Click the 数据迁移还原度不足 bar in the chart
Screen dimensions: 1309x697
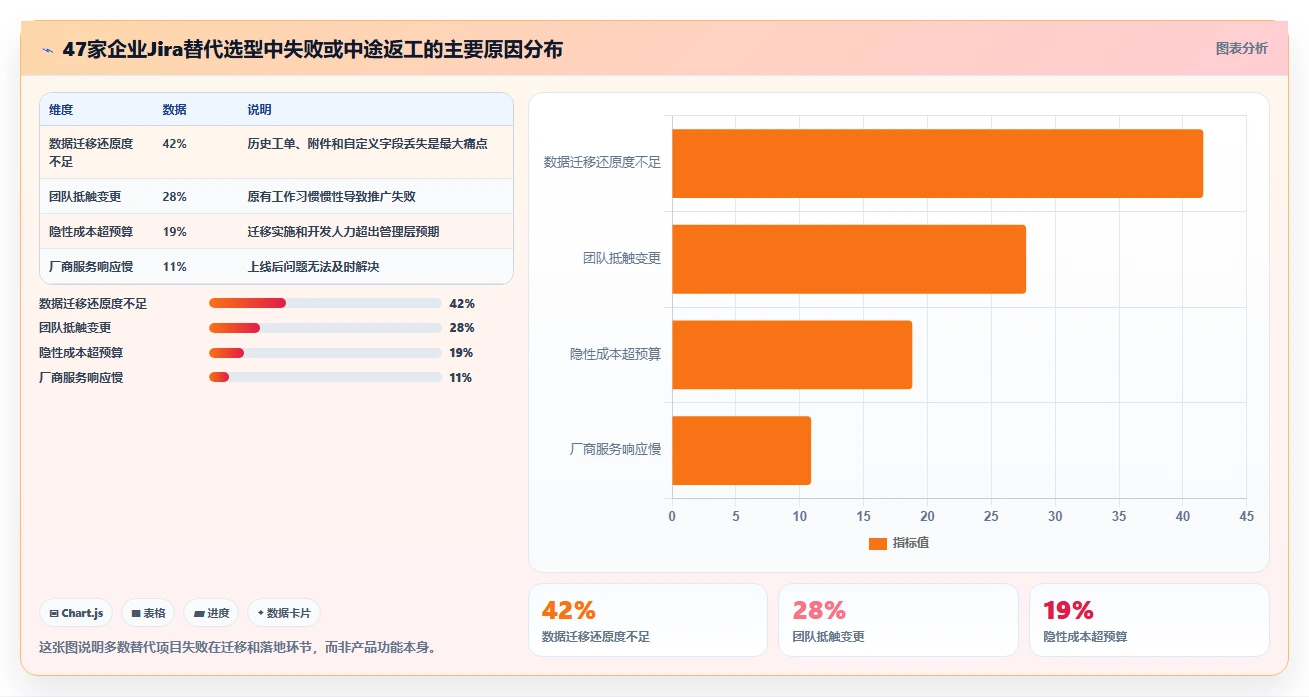click(937, 163)
